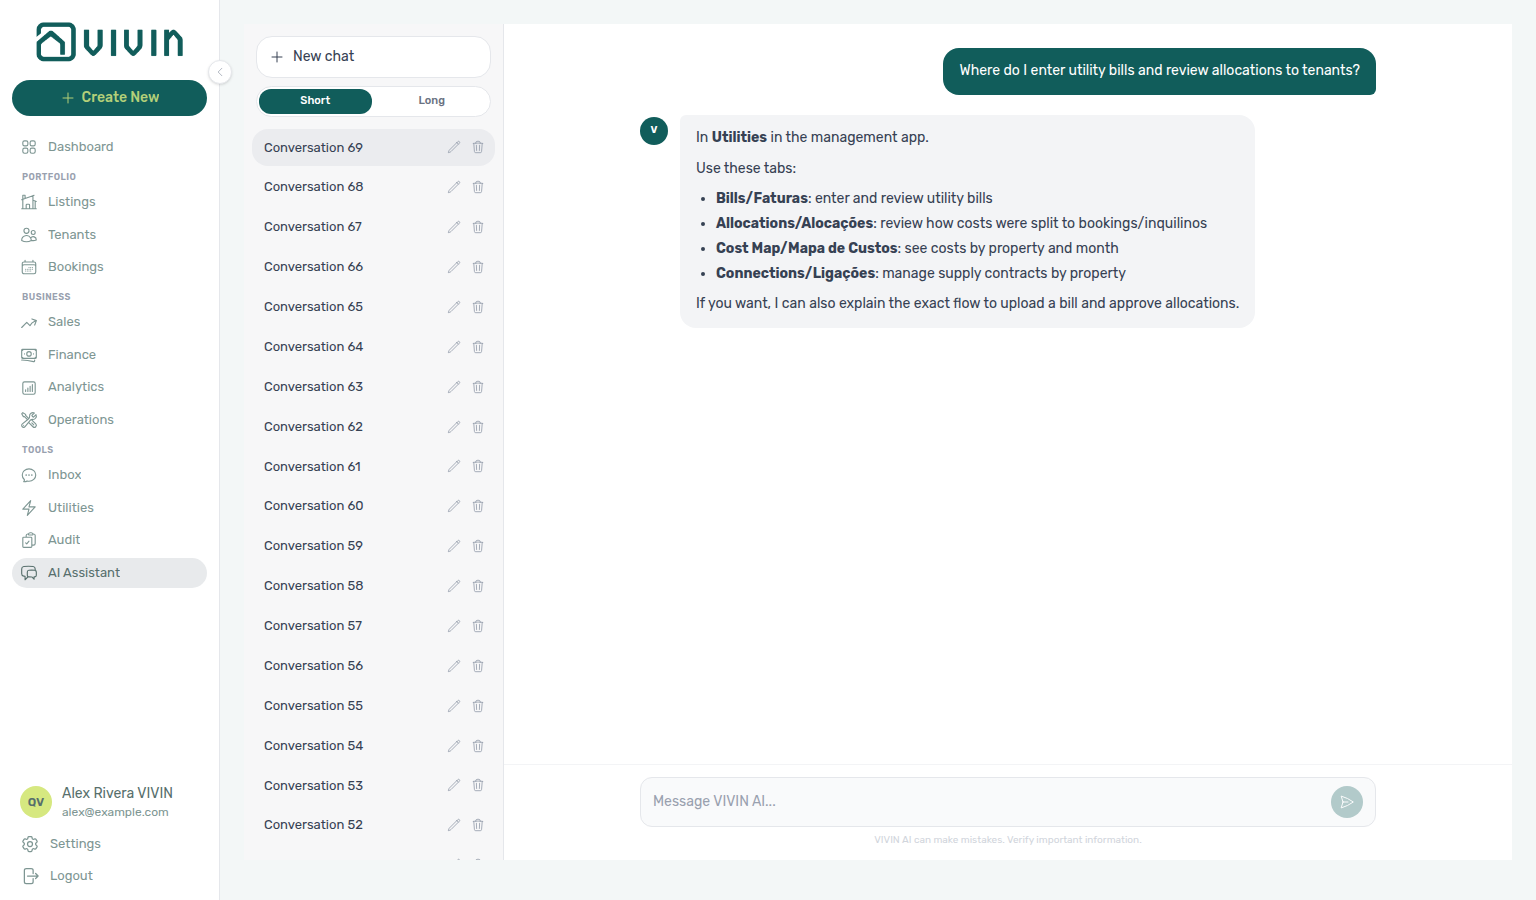Edit the name of Conversation 67
This screenshot has height=900, width=1536.
pos(454,227)
